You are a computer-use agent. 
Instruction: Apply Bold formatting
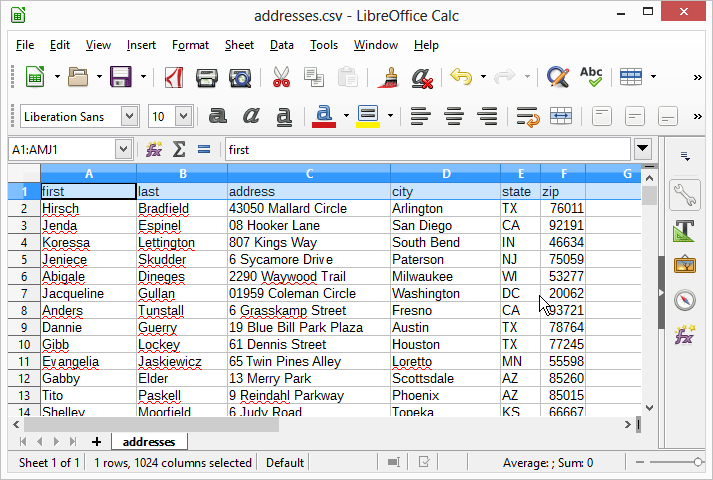point(217,116)
